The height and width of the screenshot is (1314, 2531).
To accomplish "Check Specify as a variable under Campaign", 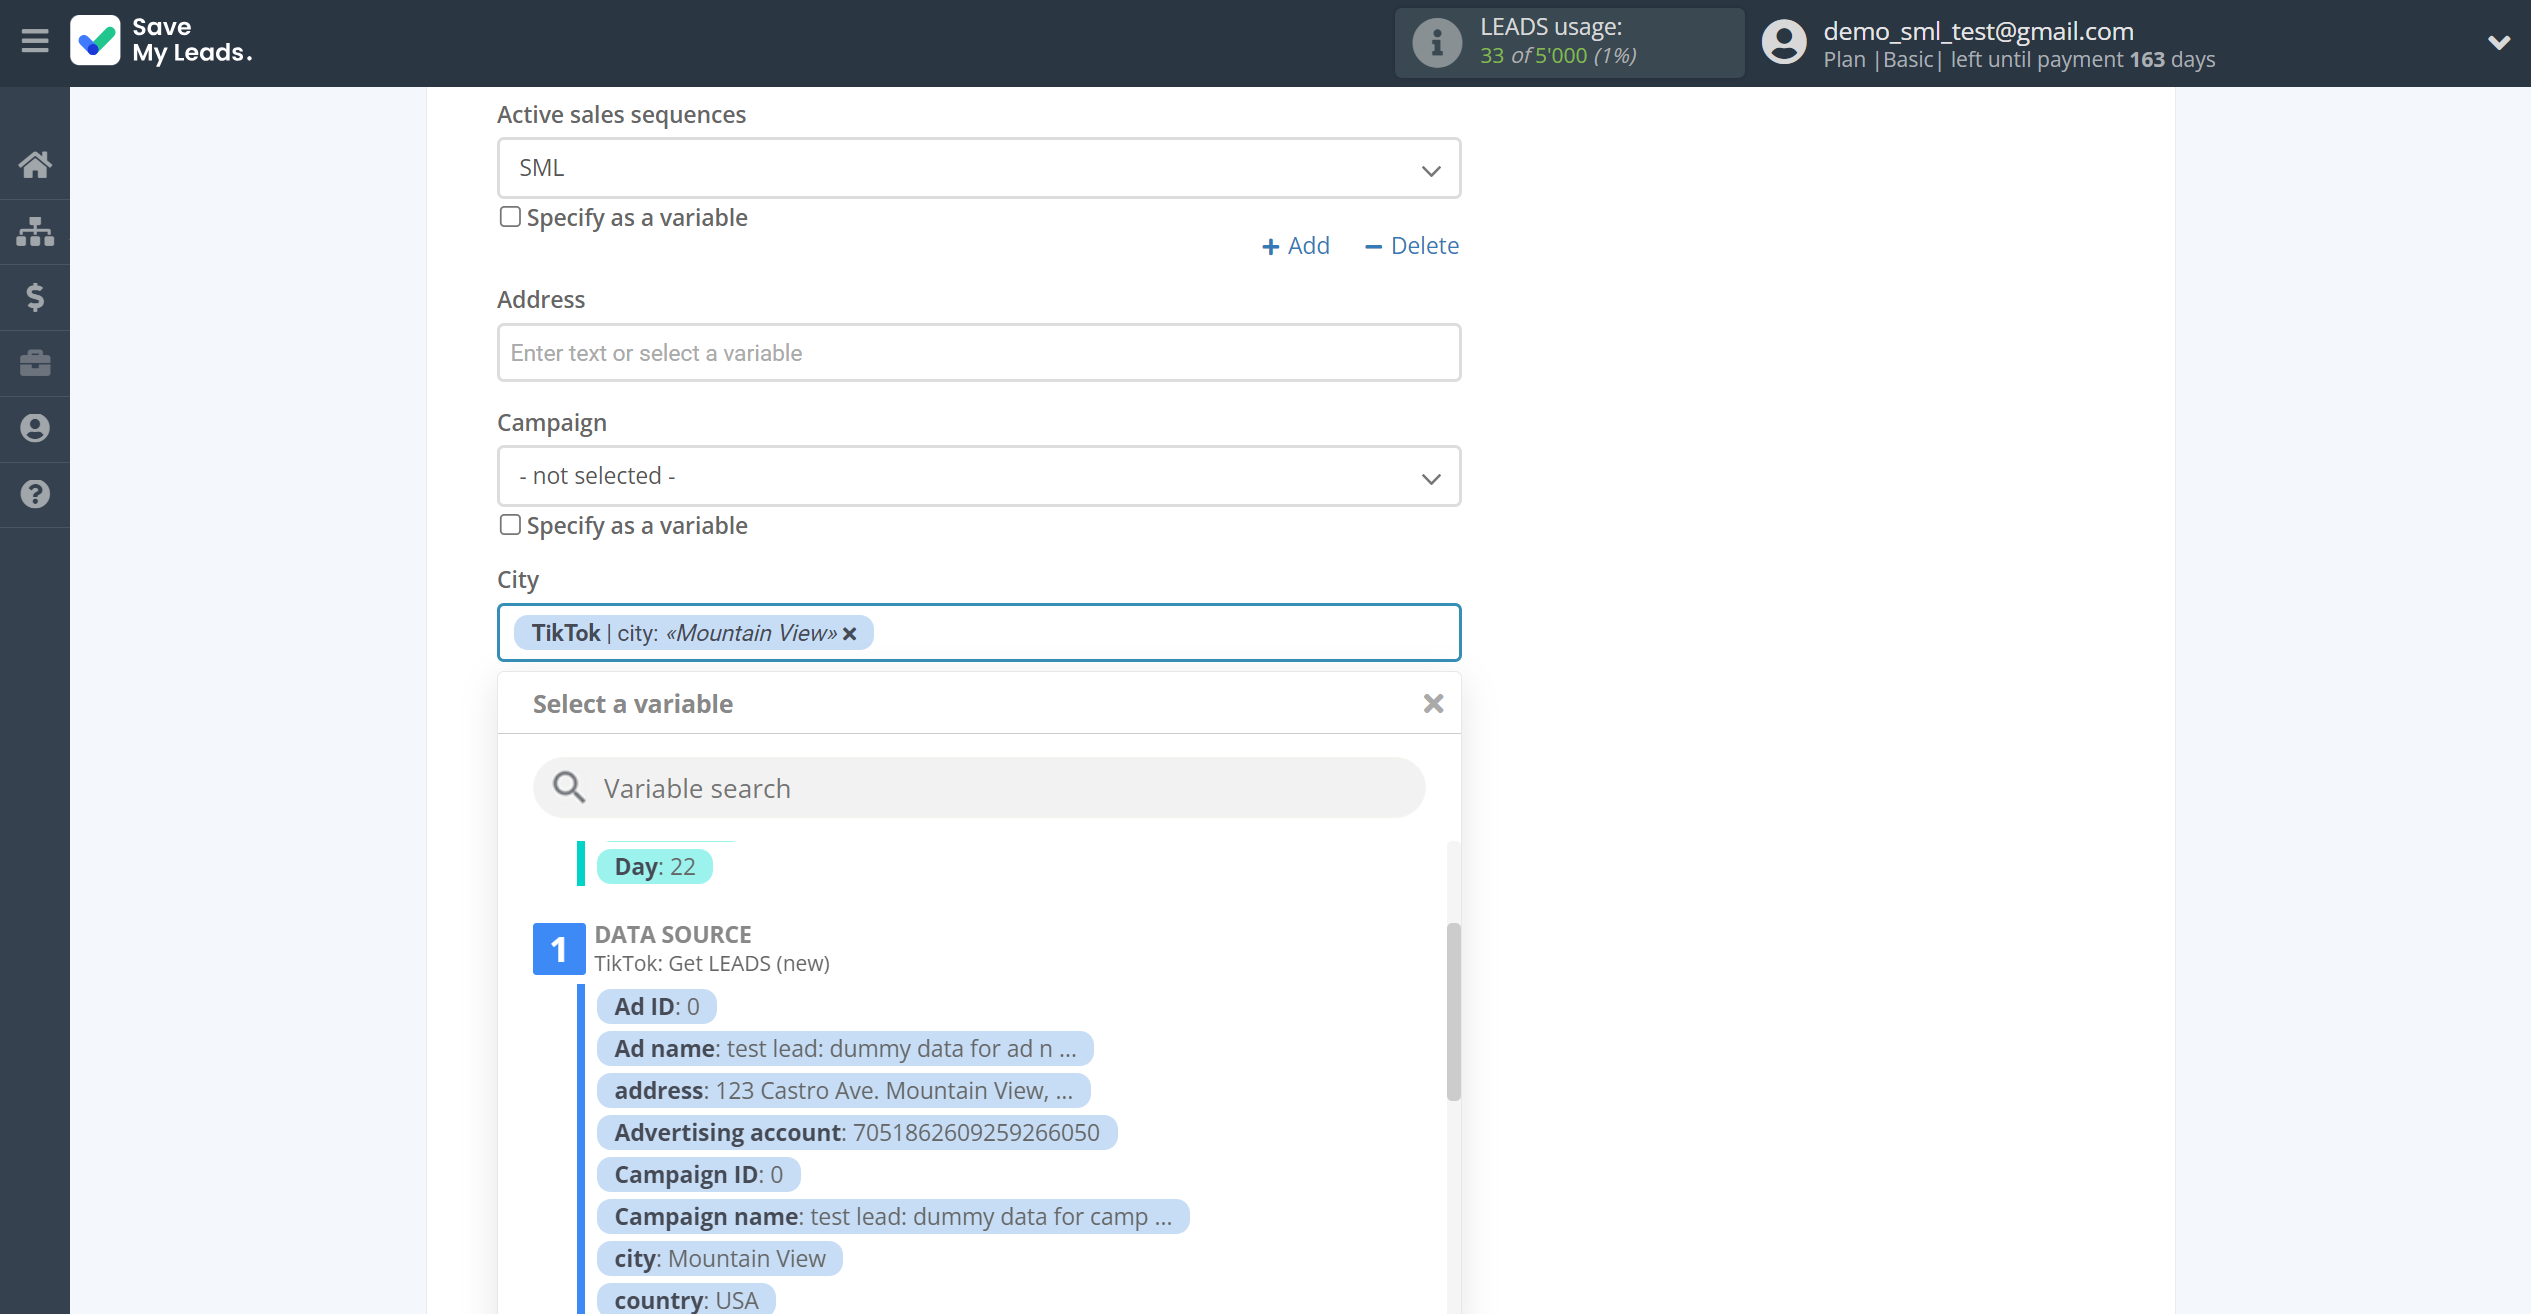I will [510, 525].
